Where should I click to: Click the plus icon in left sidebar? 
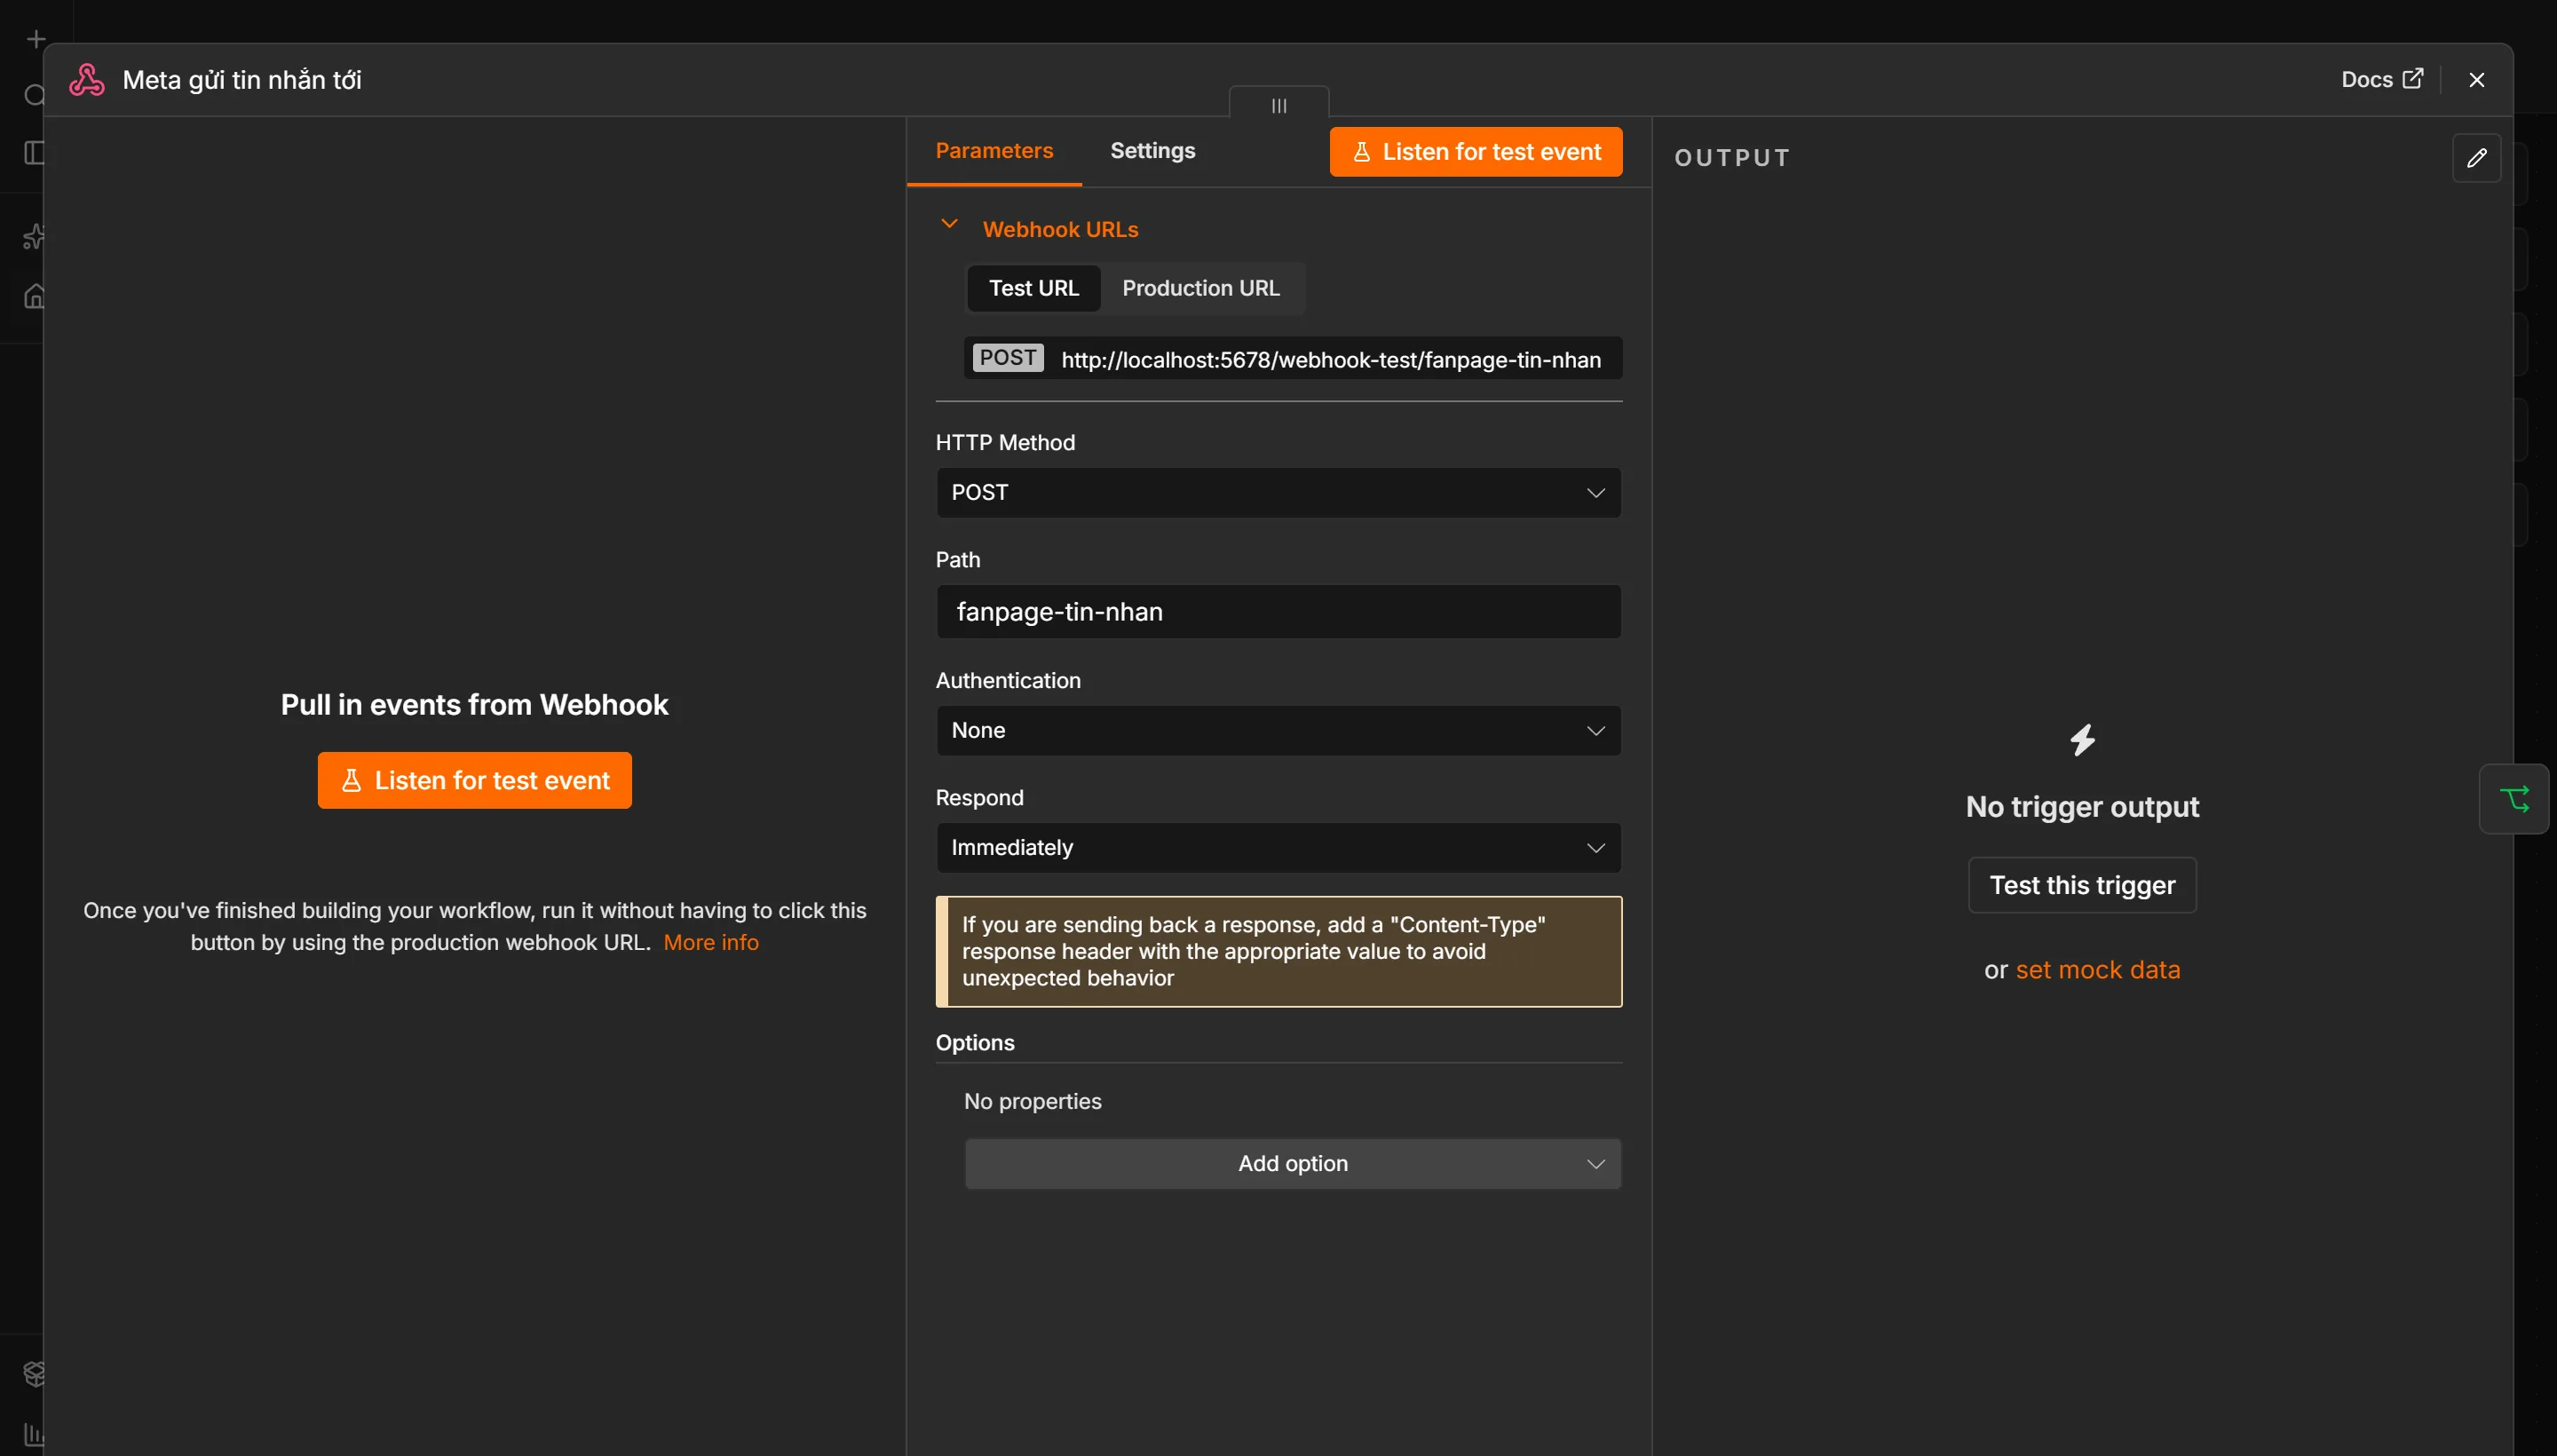pyautogui.click(x=36, y=39)
